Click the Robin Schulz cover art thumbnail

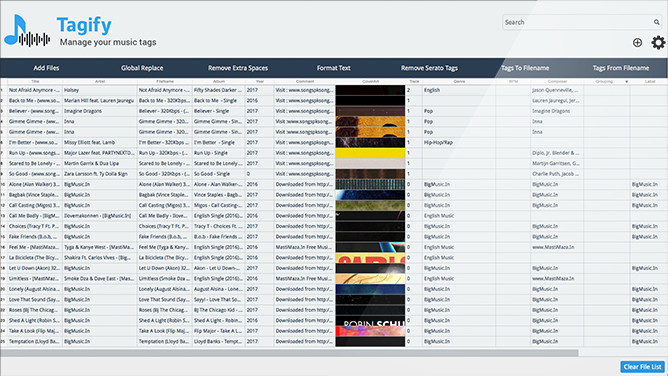(370, 321)
